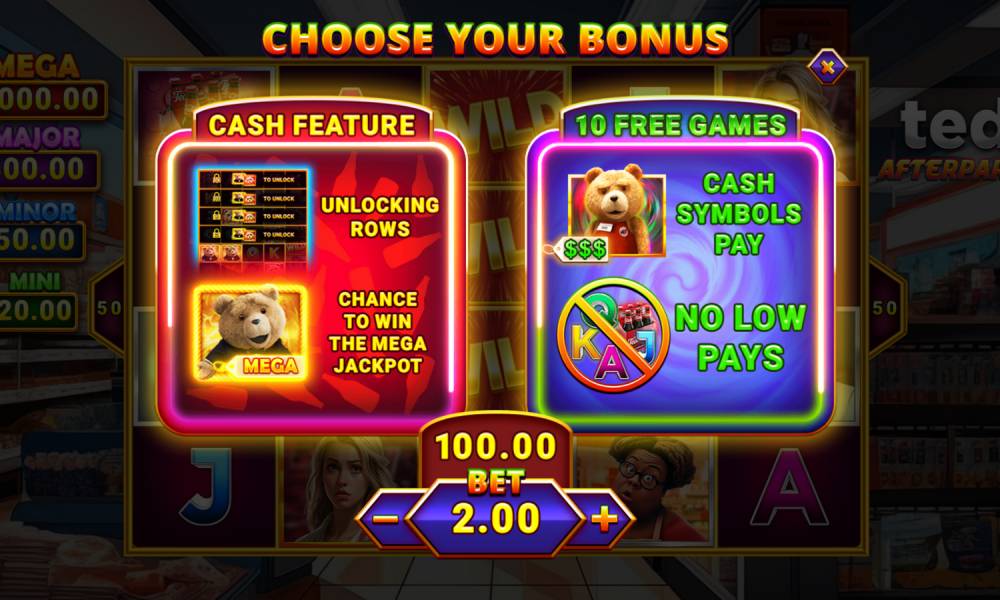The width and height of the screenshot is (1000, 600).
Task: Click the left 50 hexagon line marker
Action: [x=108, y=309]
